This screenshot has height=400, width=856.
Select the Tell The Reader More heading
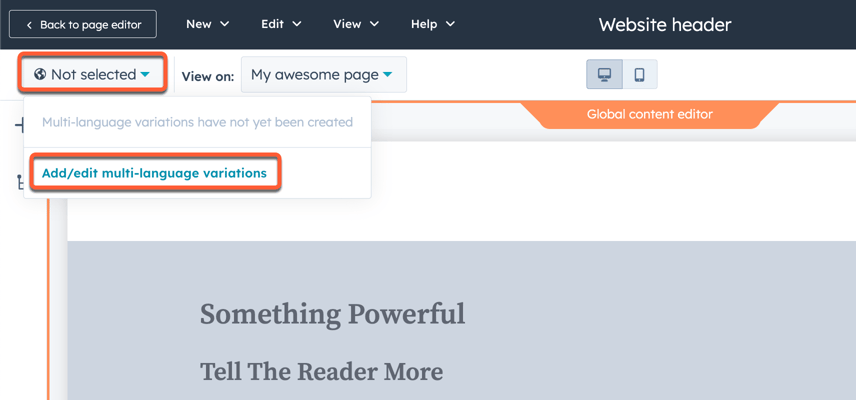tap(322, 371)
